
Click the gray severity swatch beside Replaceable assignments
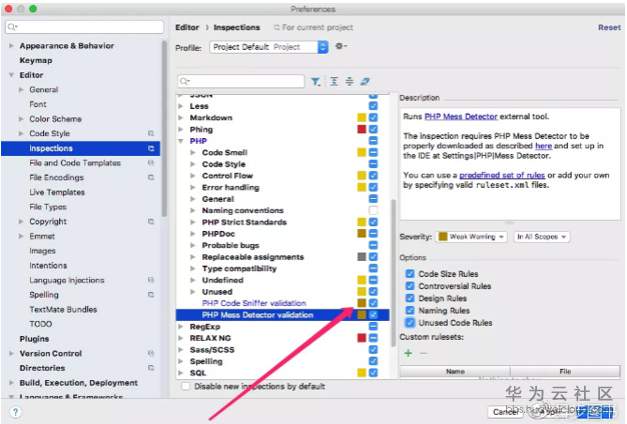361,257
